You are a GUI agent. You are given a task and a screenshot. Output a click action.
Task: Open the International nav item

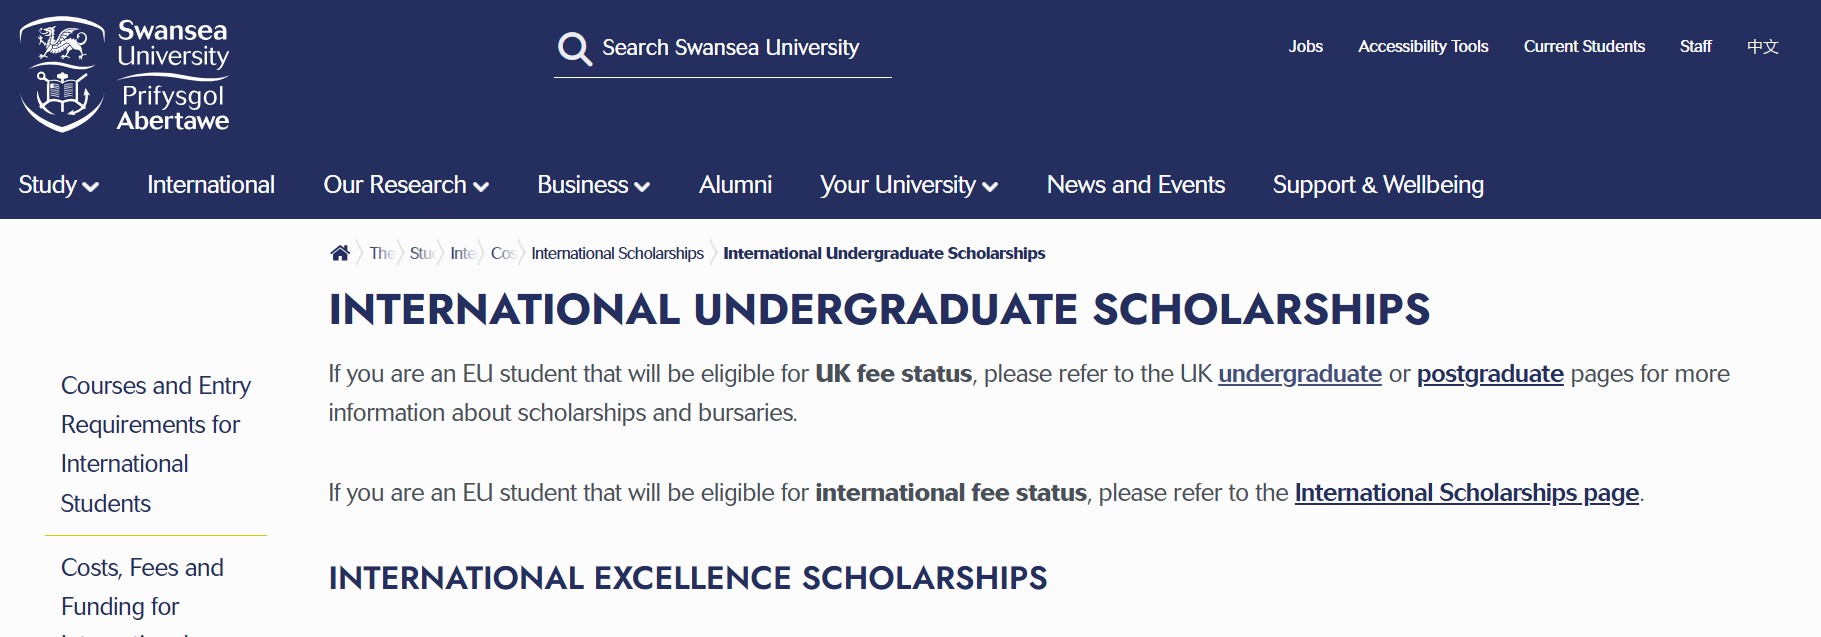pos(211,185)
